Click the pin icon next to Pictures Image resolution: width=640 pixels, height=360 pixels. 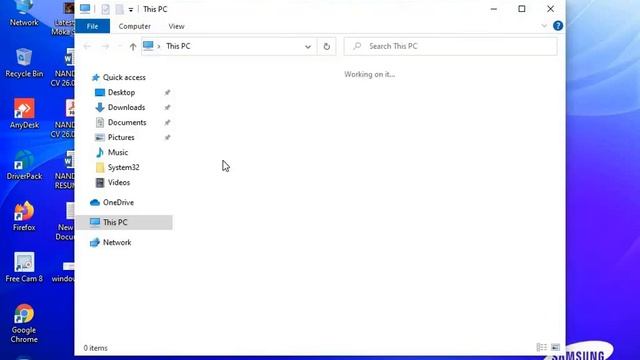167,138
